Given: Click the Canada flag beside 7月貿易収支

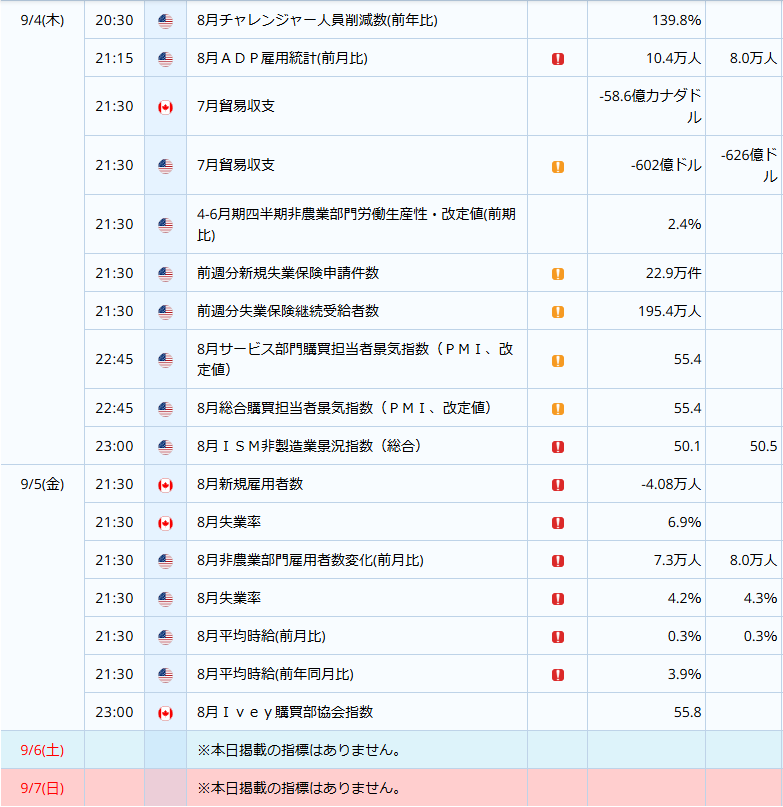Looking at the screenshot, I should [165, 107].
